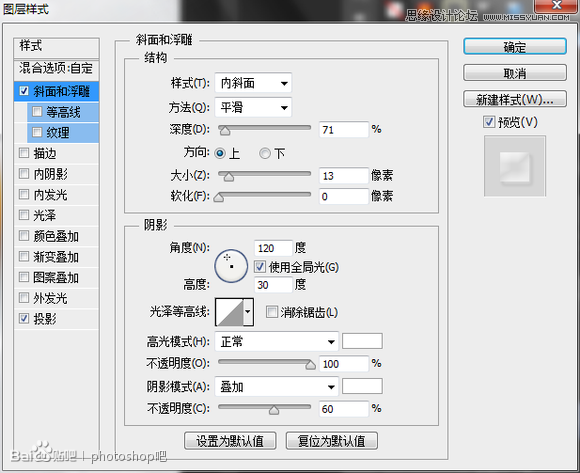Click the gloss contour thumbnail
The image size is (580, 473).
(x=229, y=312)
